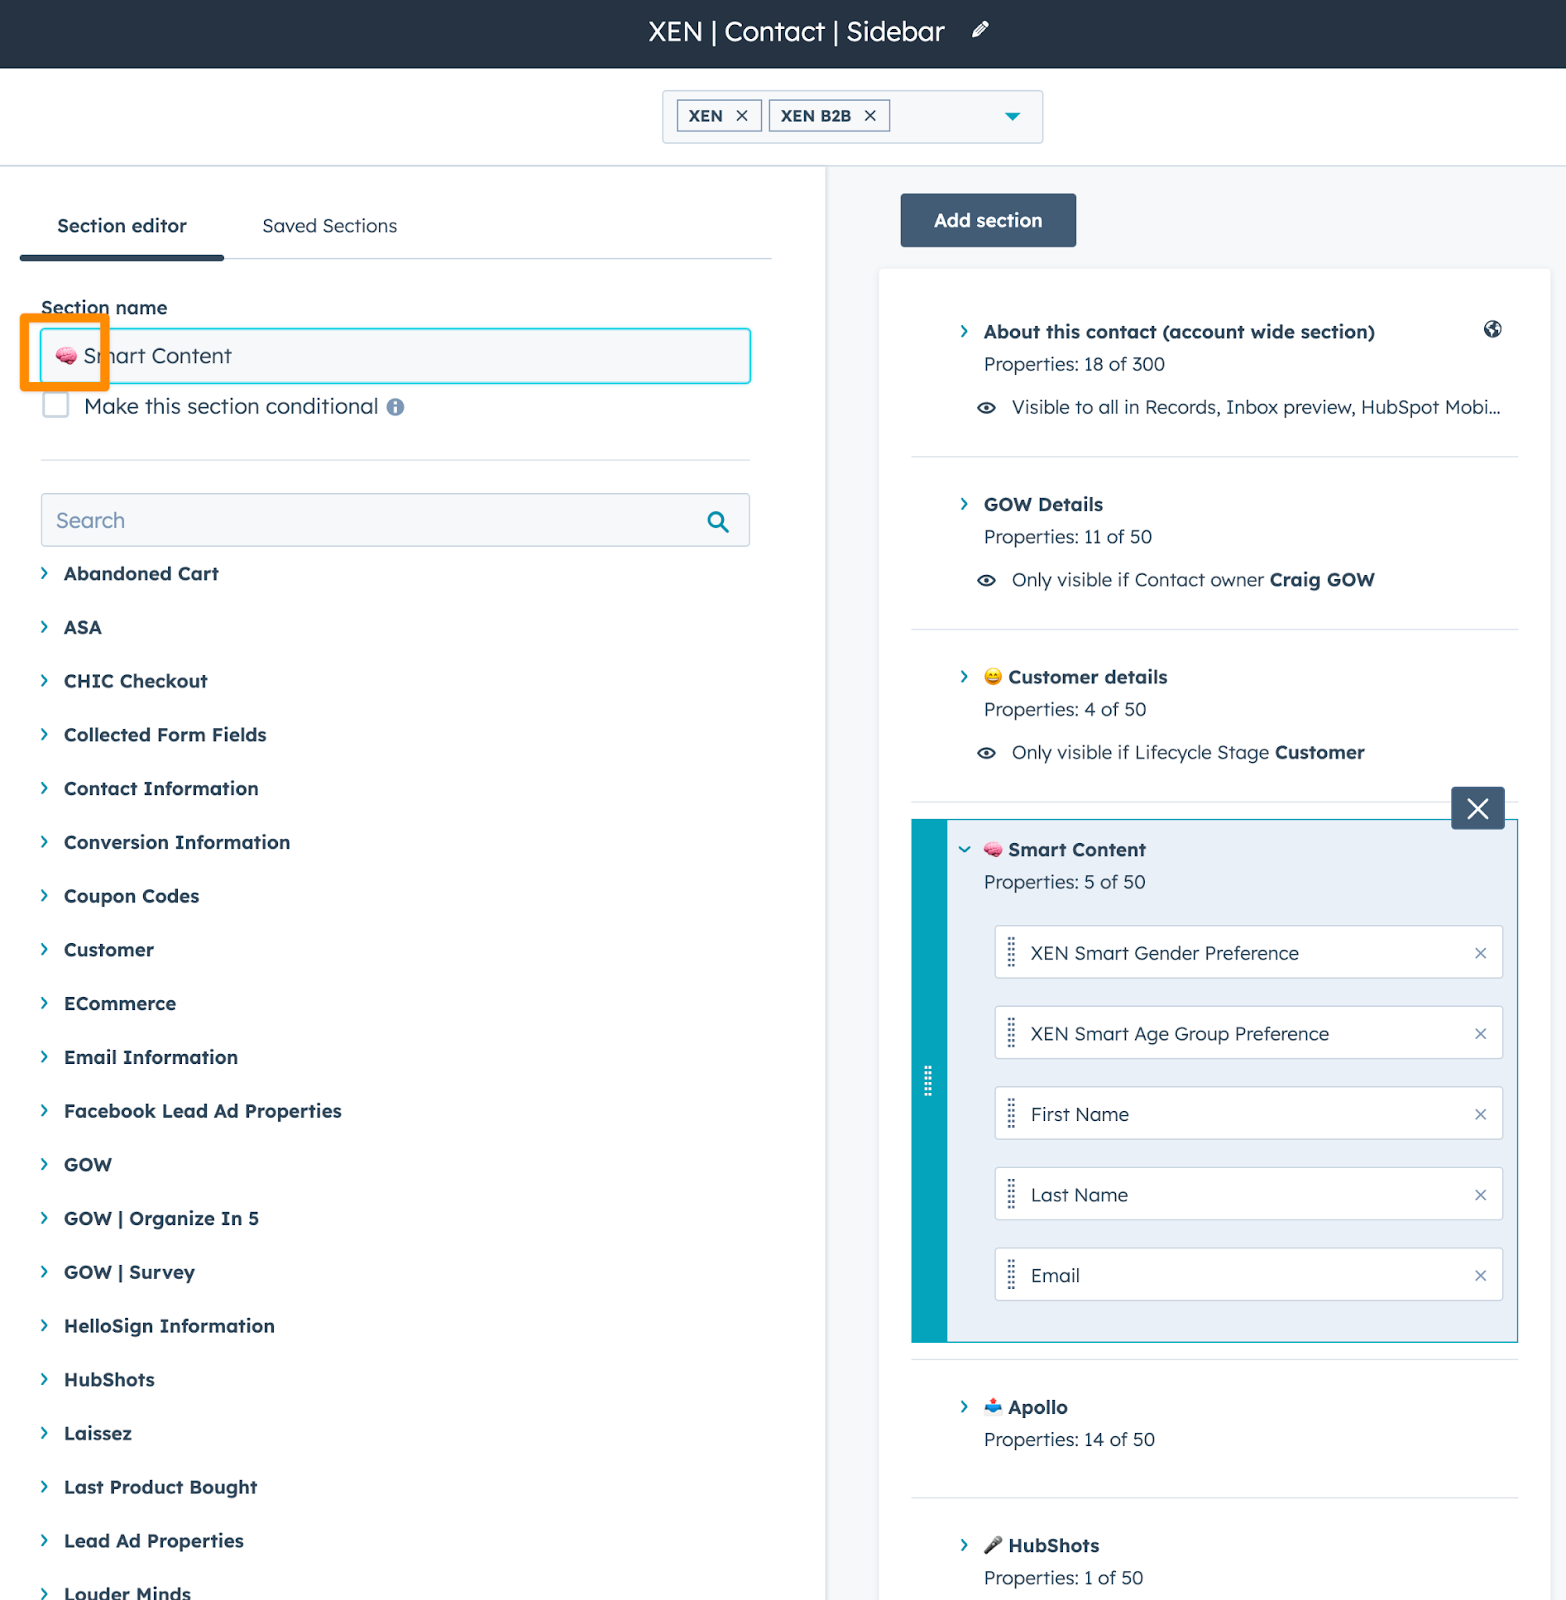The height and width of the screenshot is (1600, 1566).
Task: Click the Smart Content section drag handle
Action: (x=928, y=1080)
